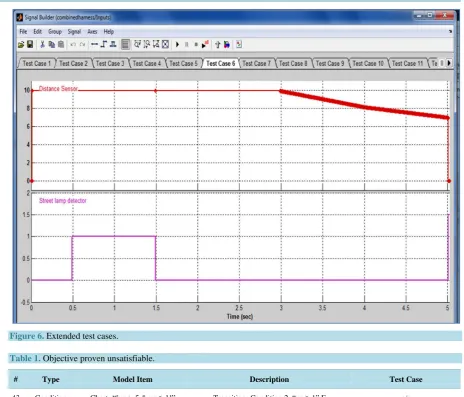This screenshot has height=397, width=464.
Task: Click the thick red Distance Sensor curve segment
Action: (x=364, y=106)
